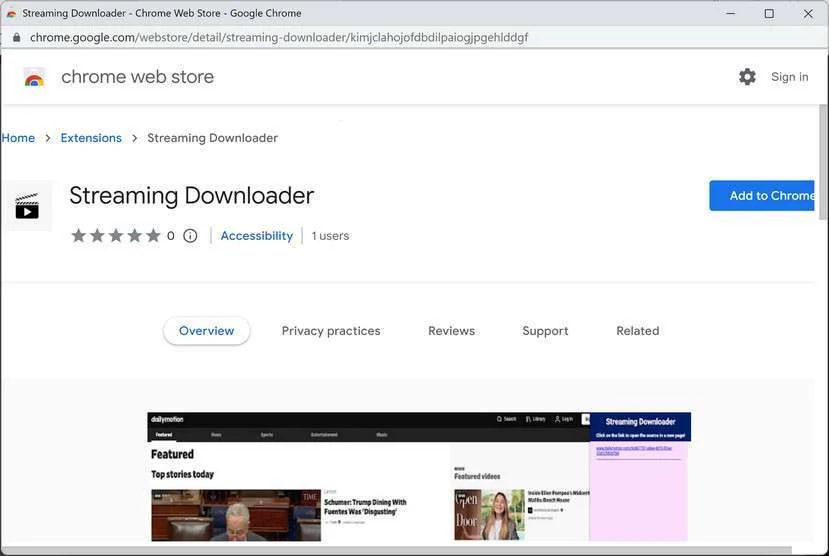Select the Overview tab

pos(206,331)
